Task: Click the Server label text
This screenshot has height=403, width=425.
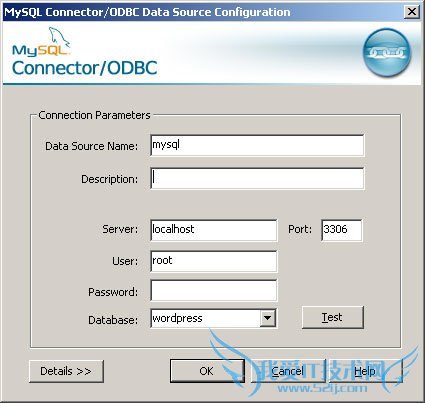Action: [120, 229]
